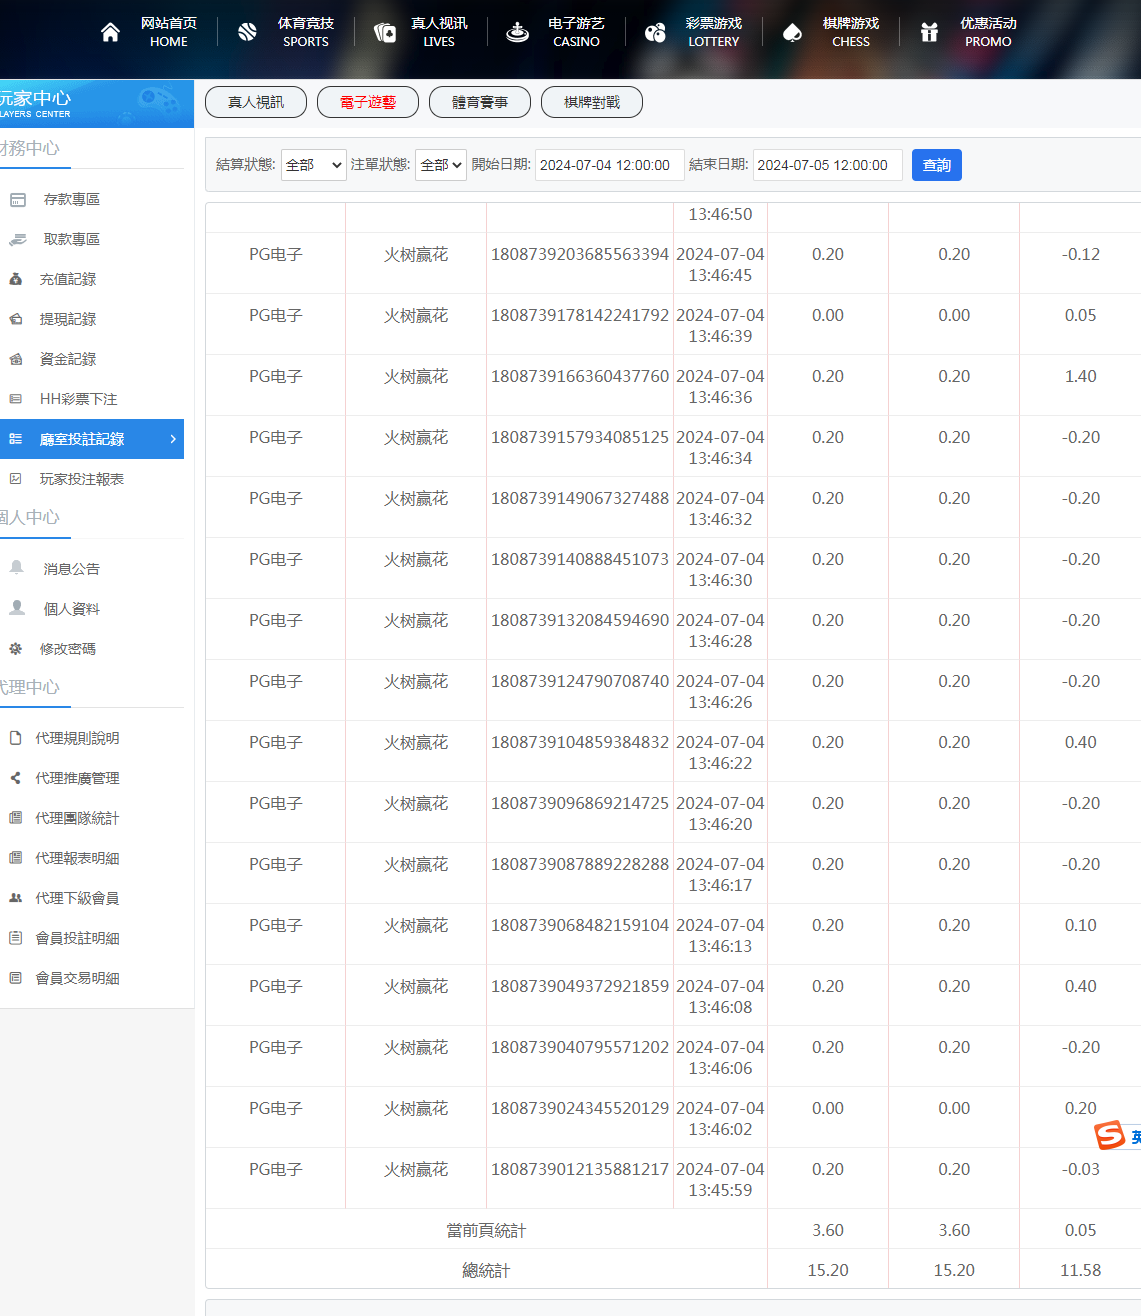Click the 開始日期 date field
The height and width of the screenshot is (1316, 1141).
(x=609, y=165)
